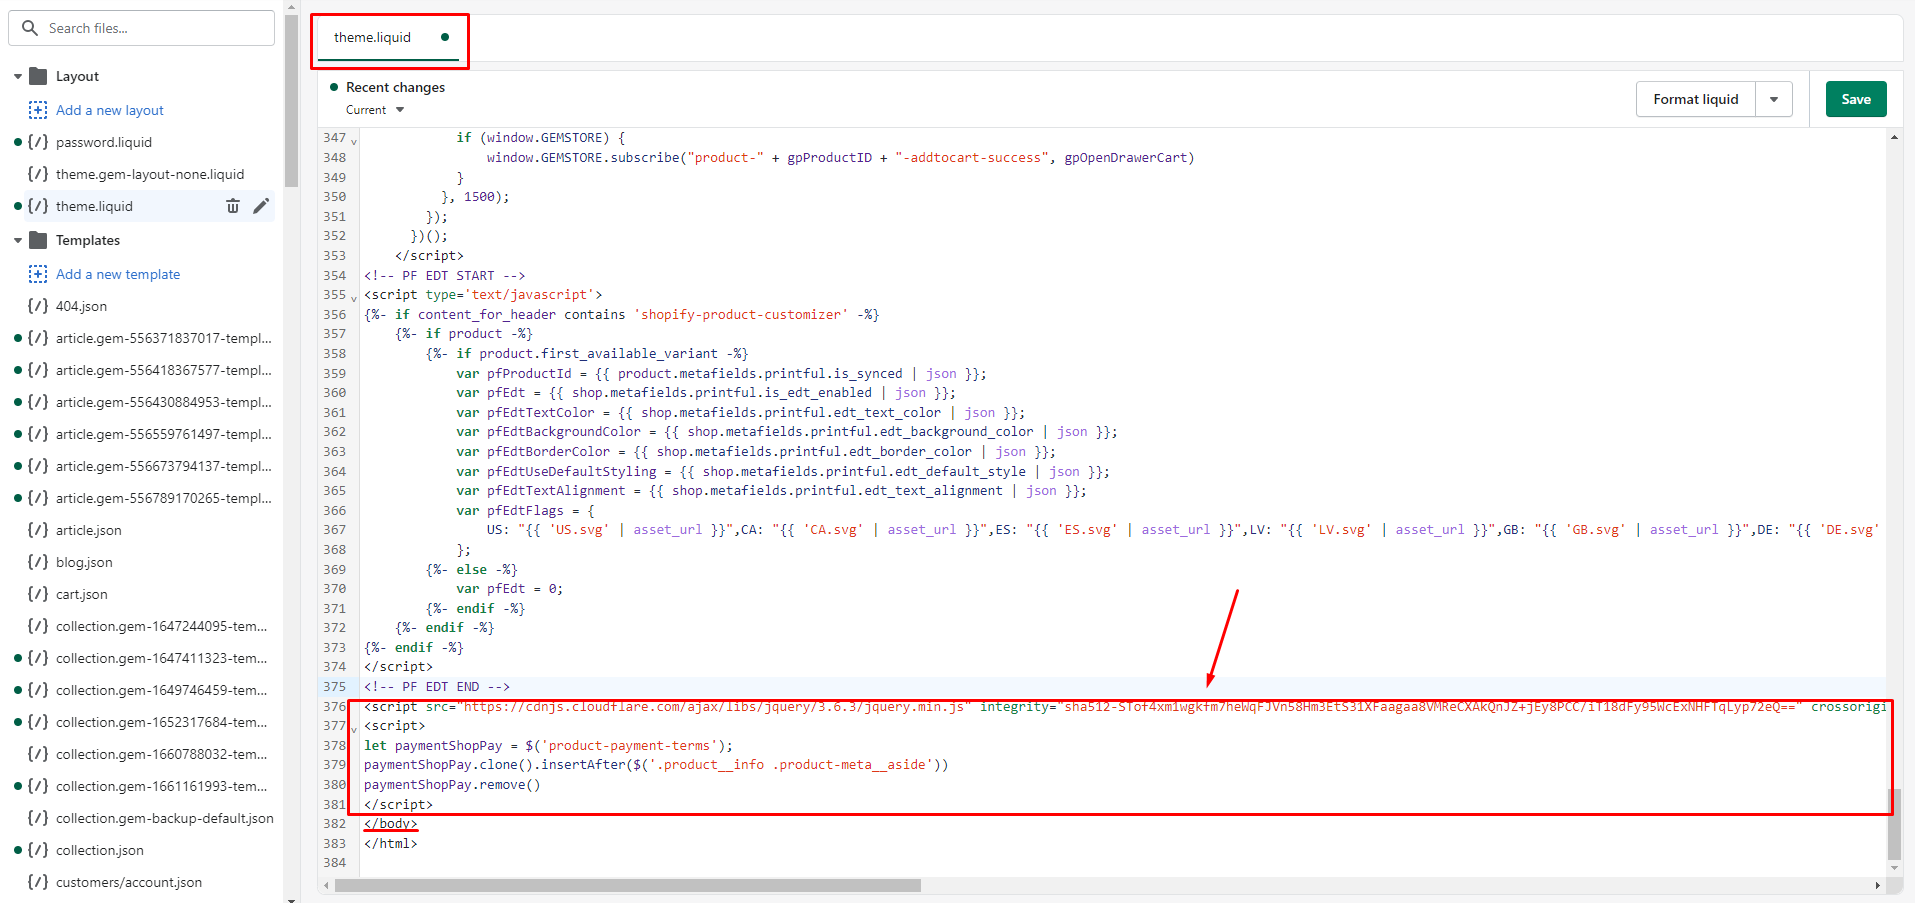
Task: Open theme.gem-layout-none.liquid file
Action: click(x=150, y=174)
